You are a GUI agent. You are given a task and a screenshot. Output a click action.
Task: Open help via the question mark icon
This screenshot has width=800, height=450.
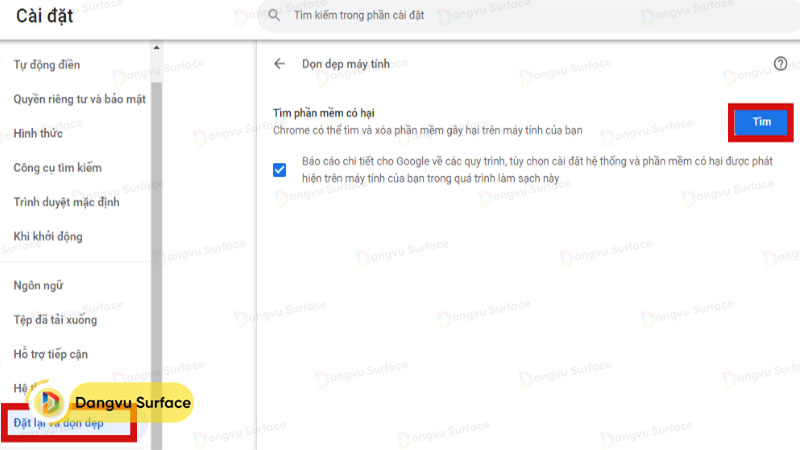pyautogui.click(x=780, y=64)
